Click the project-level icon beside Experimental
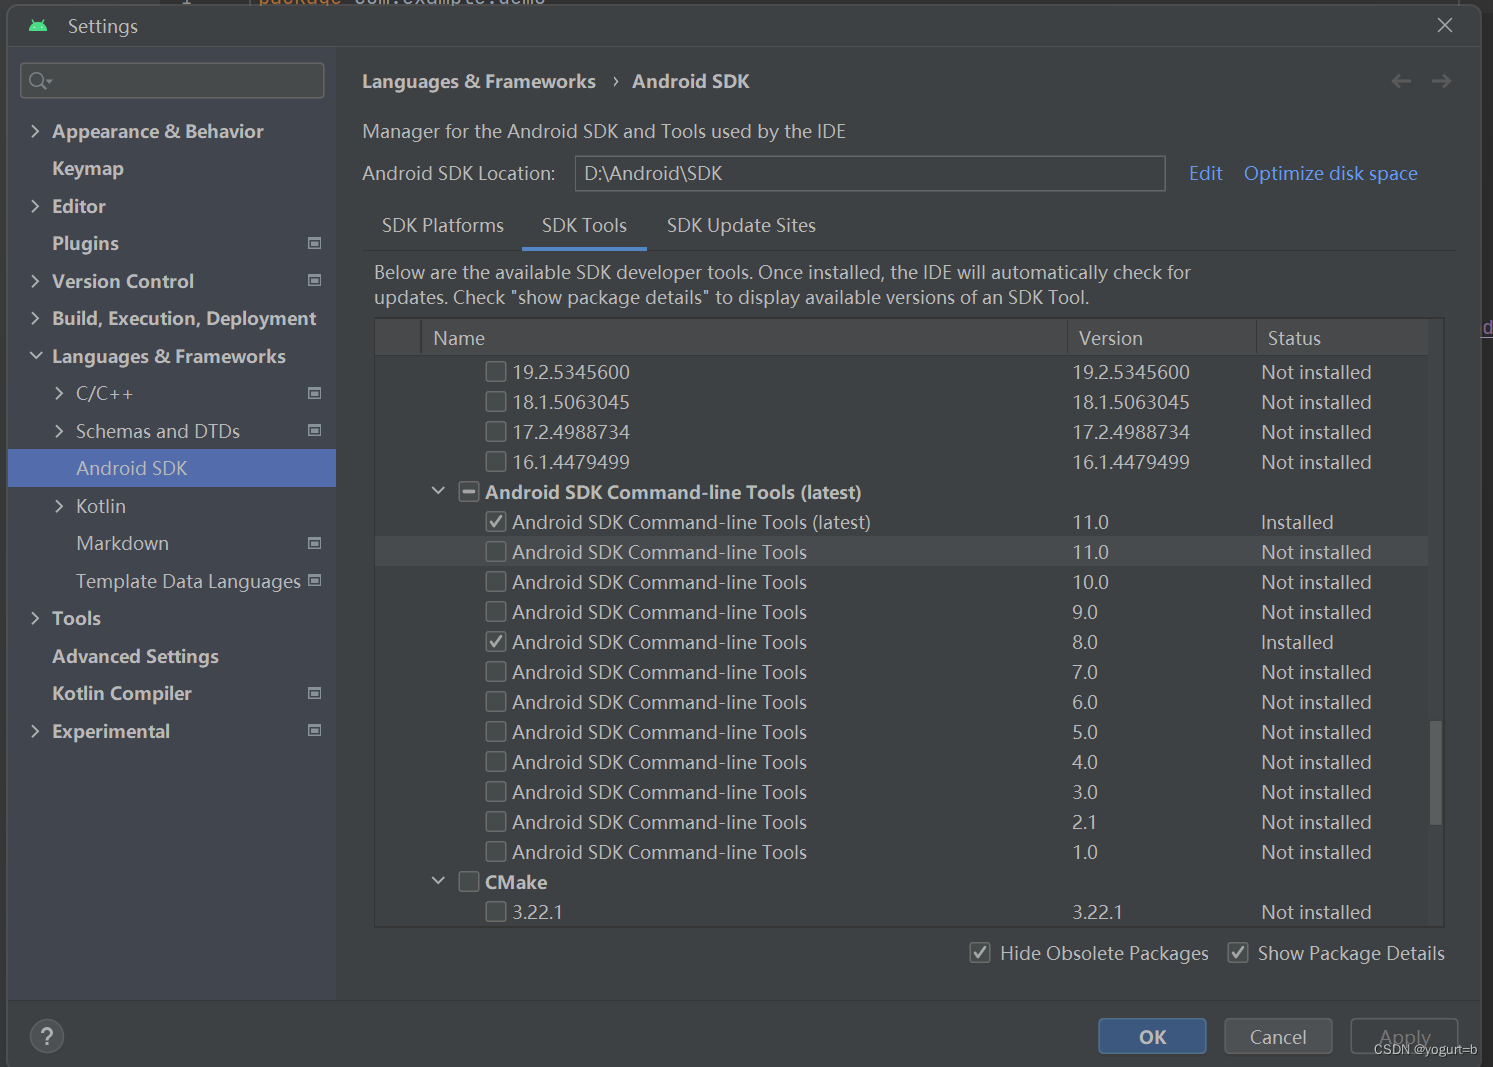The width and height of the screenshot is (1493, 1067). pos(314,731)
